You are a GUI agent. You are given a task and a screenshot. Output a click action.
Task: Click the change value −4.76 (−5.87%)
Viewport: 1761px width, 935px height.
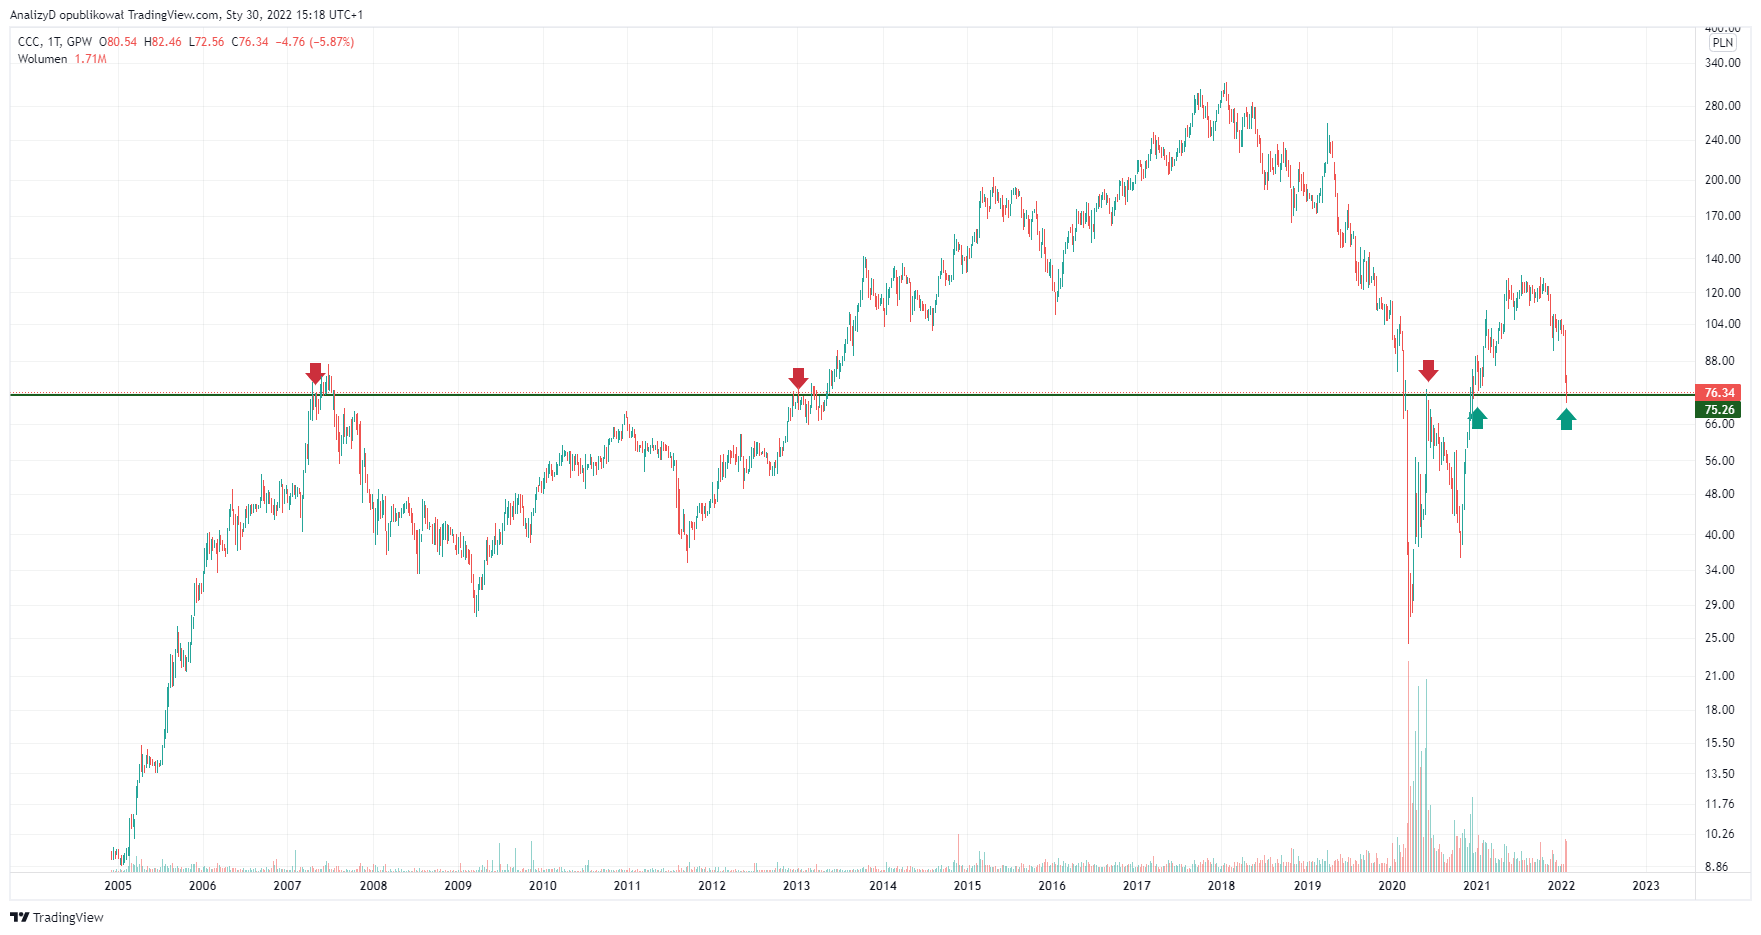[x=315, y=42]
